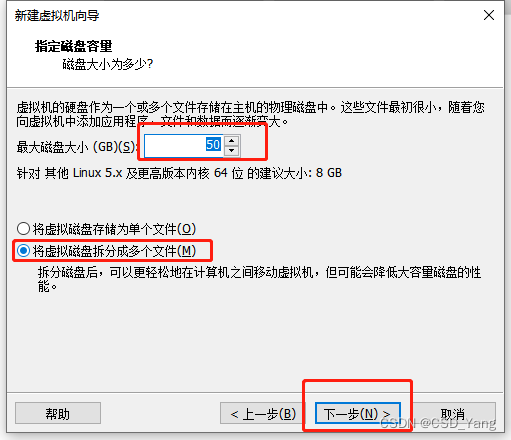Select 将虚拟磁盘拆分成多个文件(M) radio option
This screenshot has width=511, height=440.
coord(106,251)
